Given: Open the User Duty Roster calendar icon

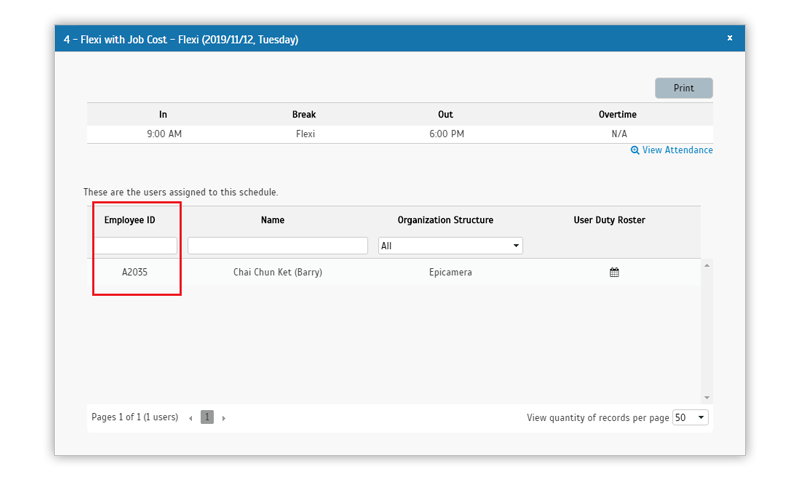Looking at the screenshot, I should point(614,272).
